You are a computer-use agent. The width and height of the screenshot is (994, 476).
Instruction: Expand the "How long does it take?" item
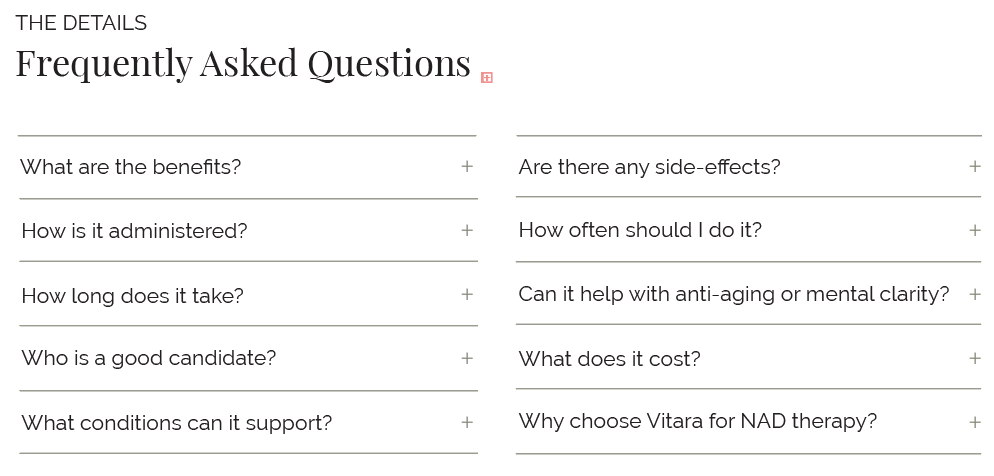click(247, 294)
